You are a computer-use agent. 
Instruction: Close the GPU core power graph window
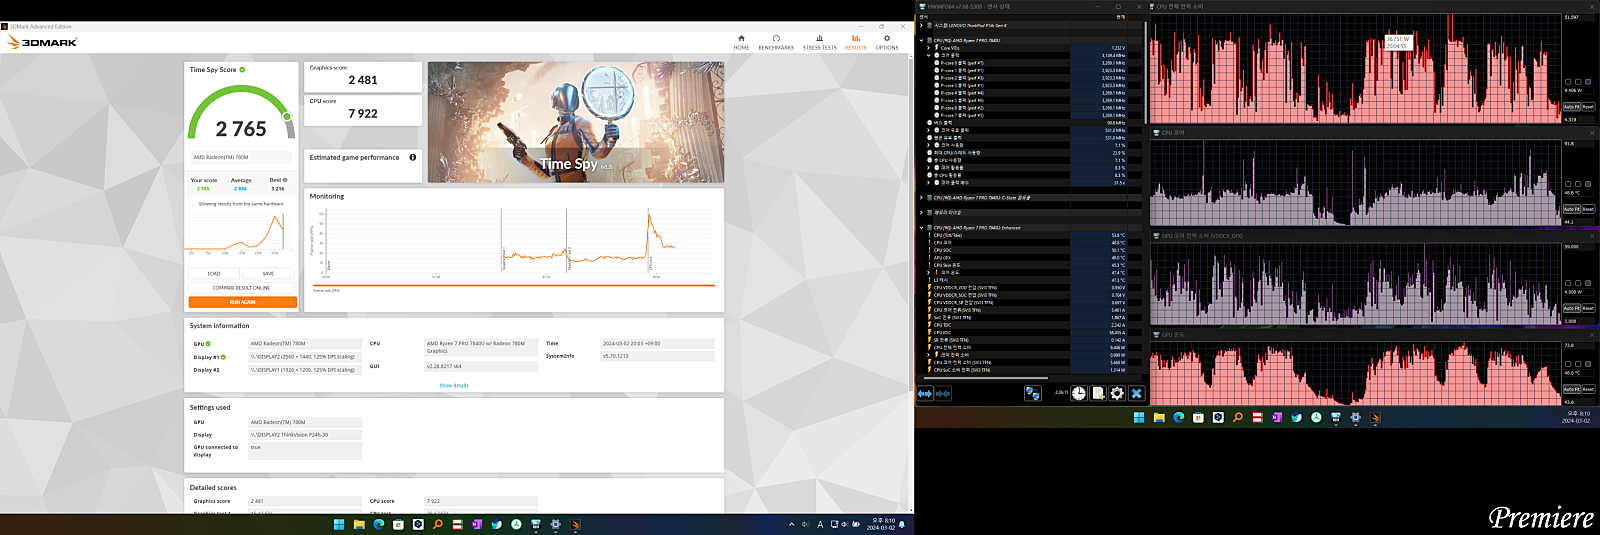coord(1592,236)
